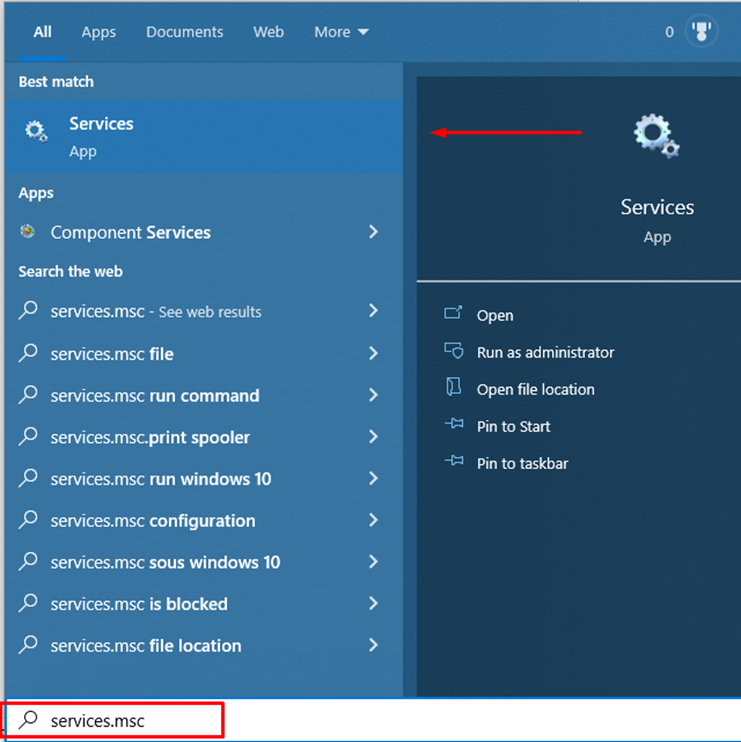Click the magnifier icon in search box
This screenshot has height=742, width=741.
coord(30,719)
